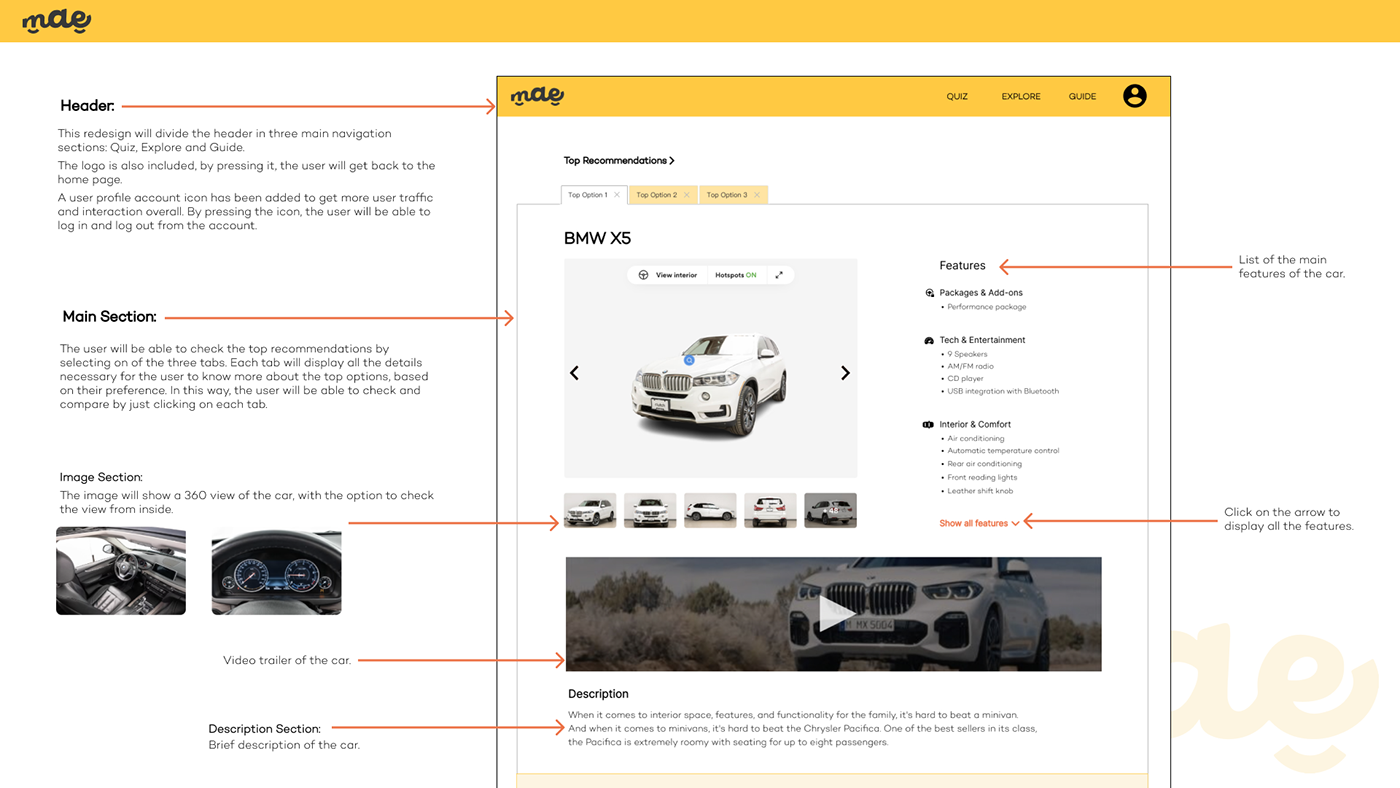Close the Top Option 3 tab
The image size is (1400, 788).
point(757,195)
